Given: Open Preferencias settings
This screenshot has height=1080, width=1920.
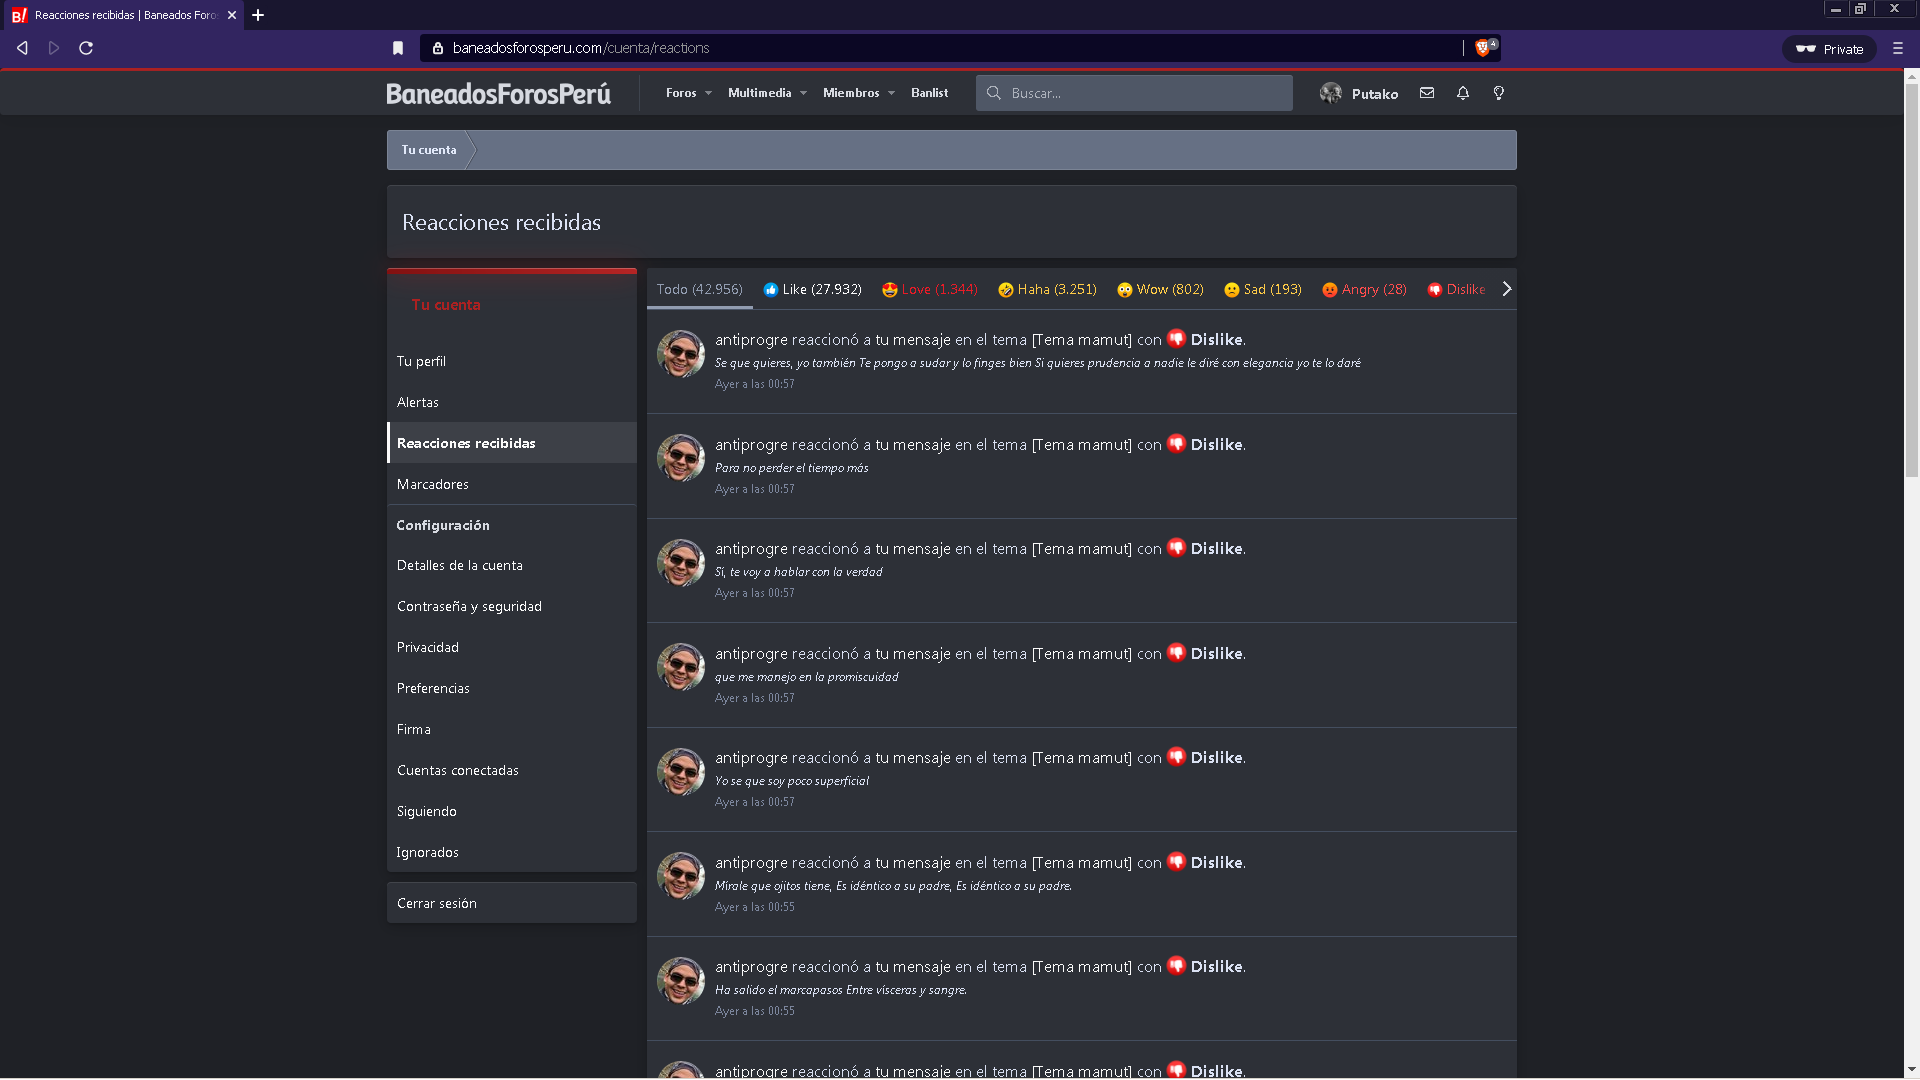Looking at the screenshot, I should point(512,688).
